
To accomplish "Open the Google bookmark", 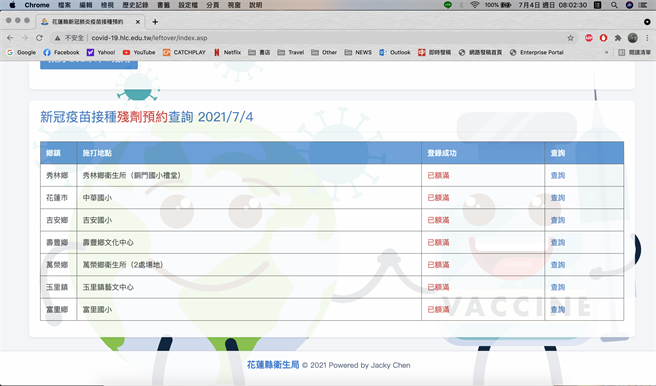I will point(21,52).
